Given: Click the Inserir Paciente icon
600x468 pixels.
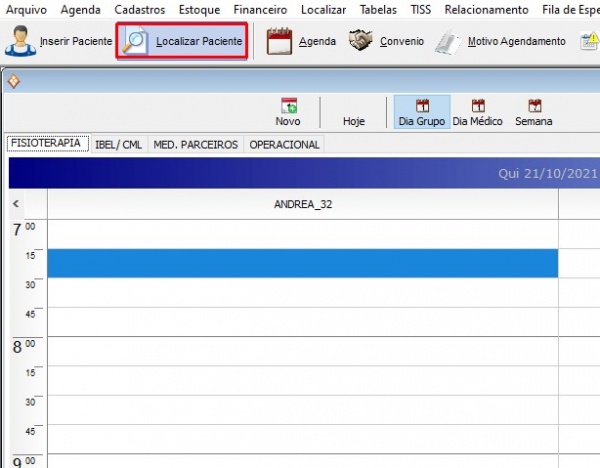Looking at the screenshot, I should [x=20, y=42].
